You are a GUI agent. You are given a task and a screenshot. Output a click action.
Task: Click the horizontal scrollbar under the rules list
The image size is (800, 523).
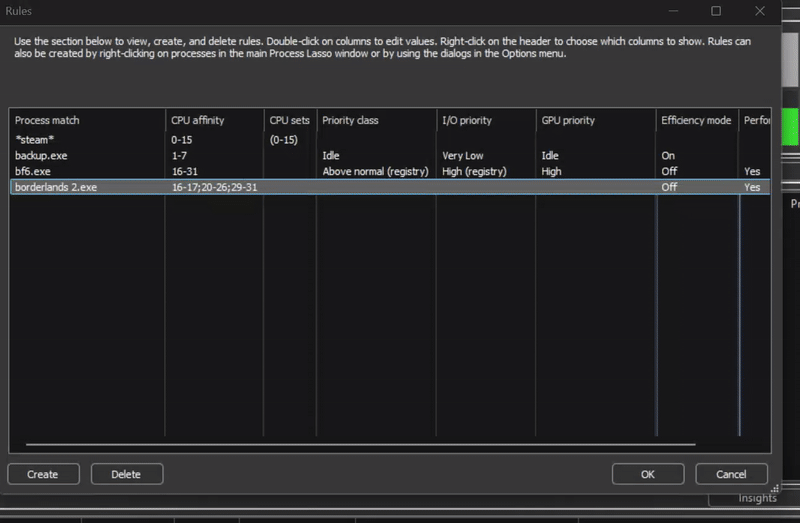[x=360, y=444]
